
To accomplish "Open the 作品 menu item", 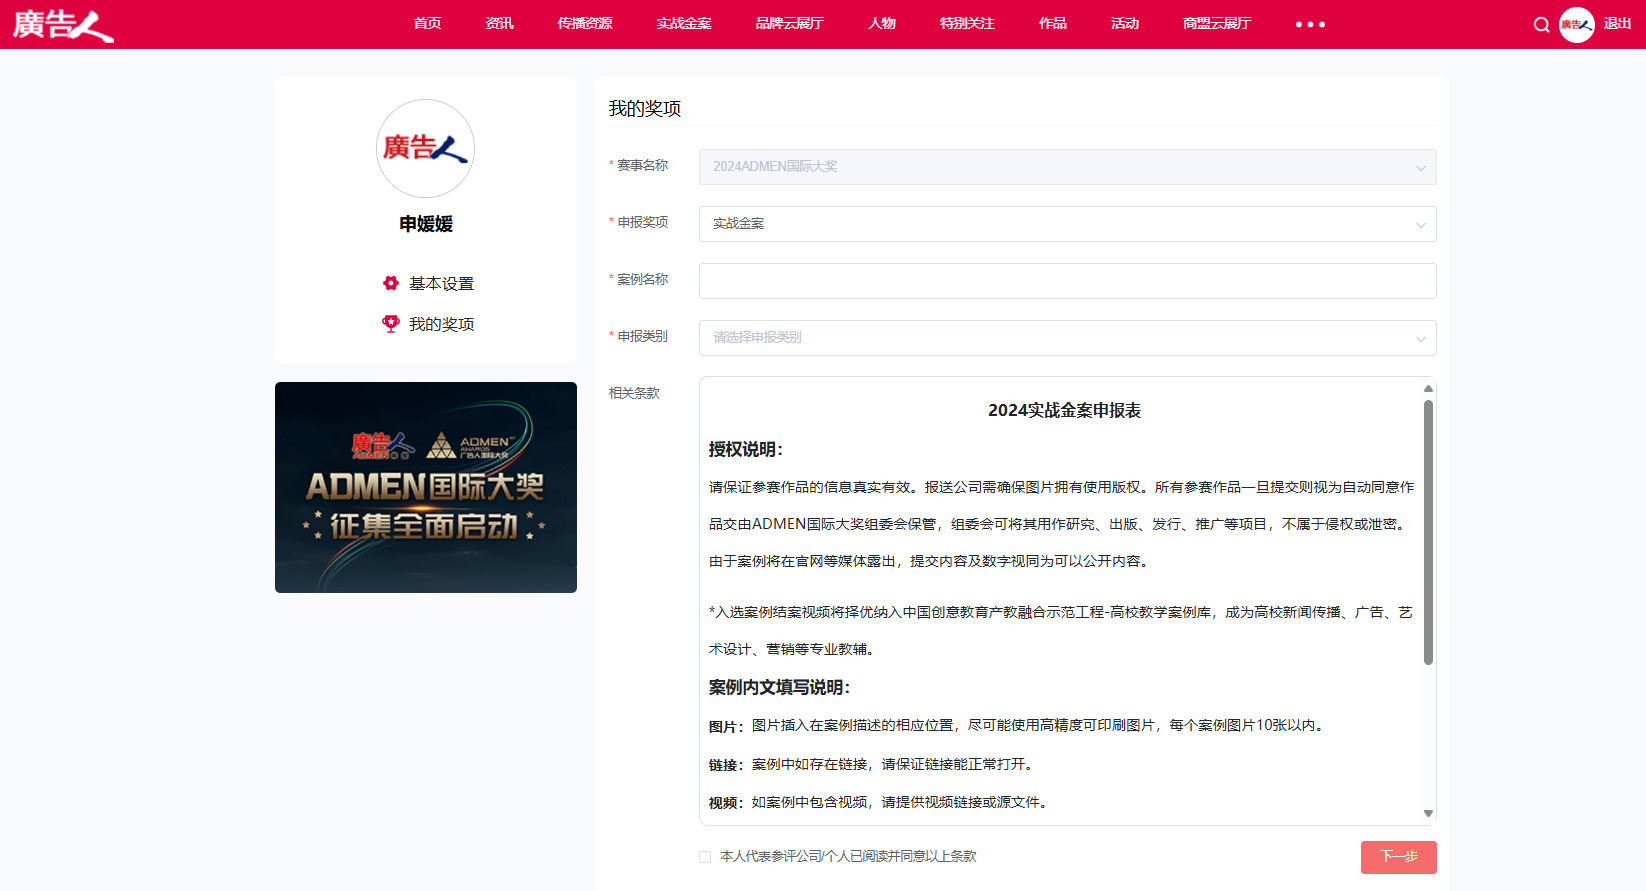I will click(x=1053, y=24).
